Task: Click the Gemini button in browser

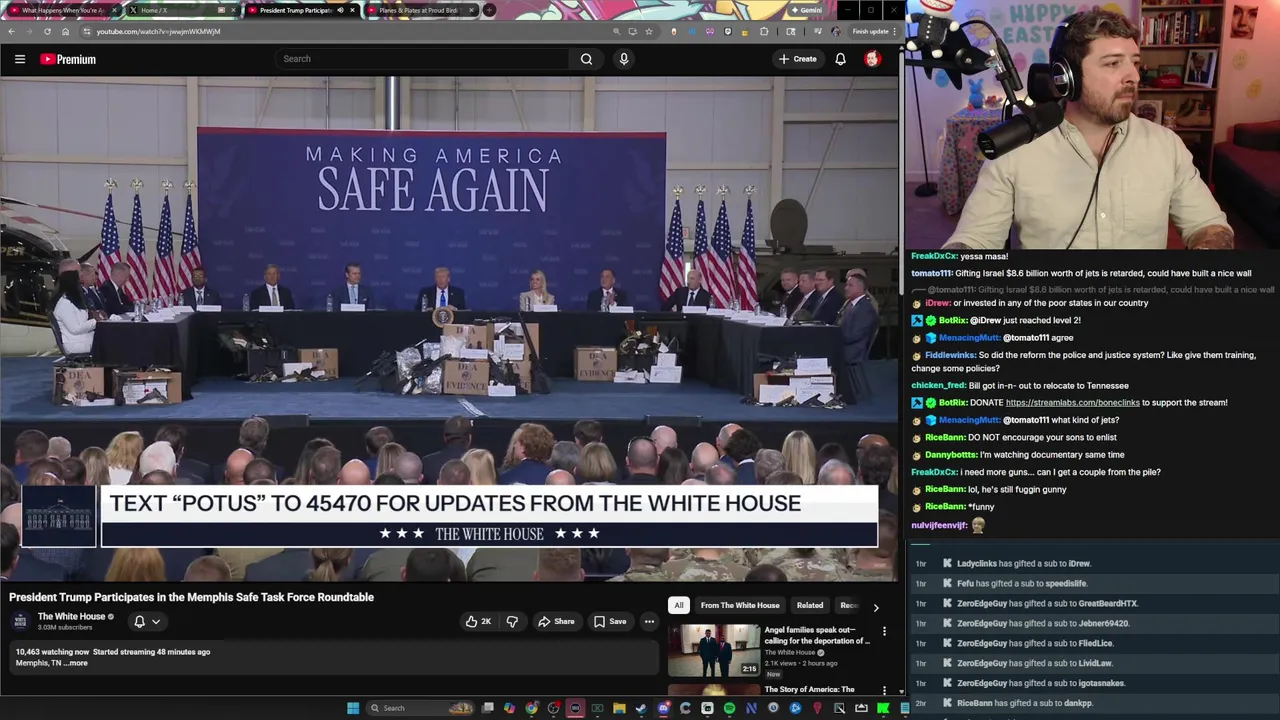Action: (806, 10)
